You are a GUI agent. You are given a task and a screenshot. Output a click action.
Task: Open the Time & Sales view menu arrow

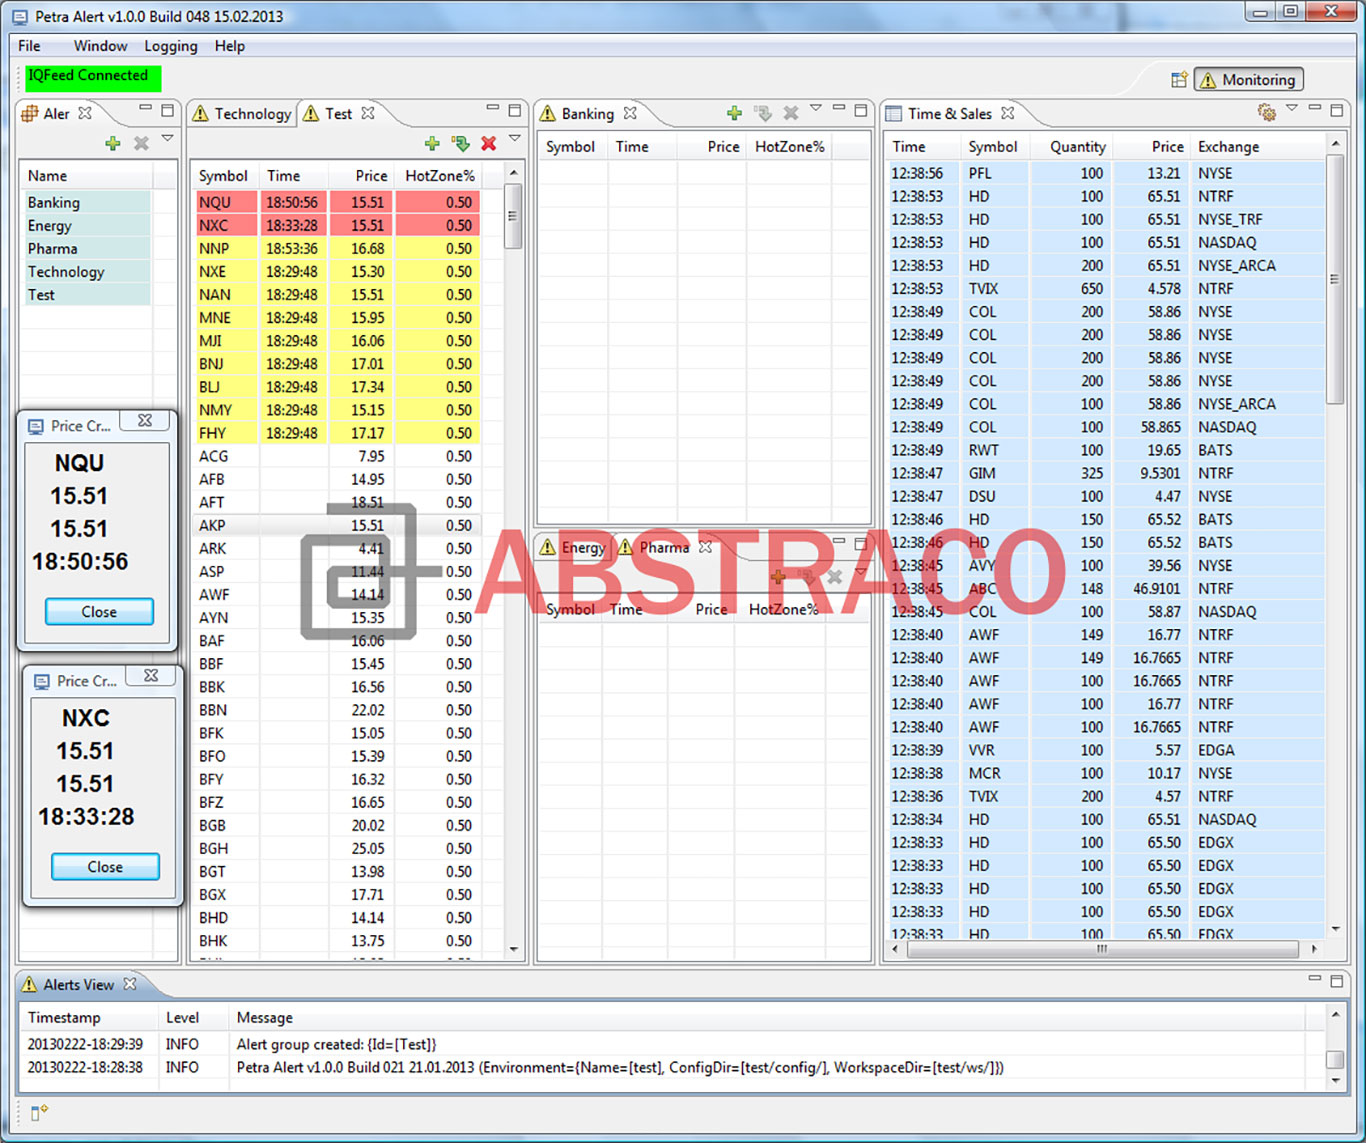[x=1293, y=108]
